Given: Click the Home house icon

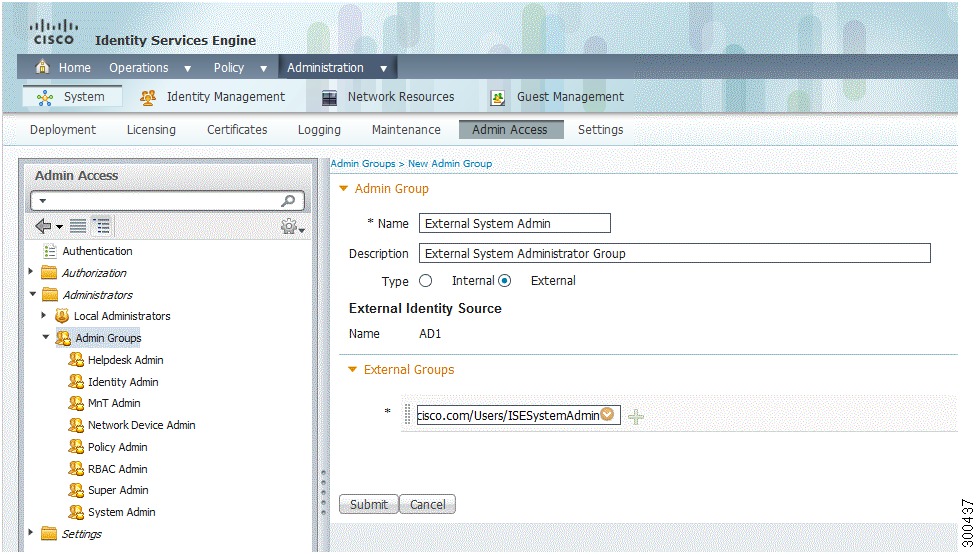Looking at the screenshot, I should point(42,67).
